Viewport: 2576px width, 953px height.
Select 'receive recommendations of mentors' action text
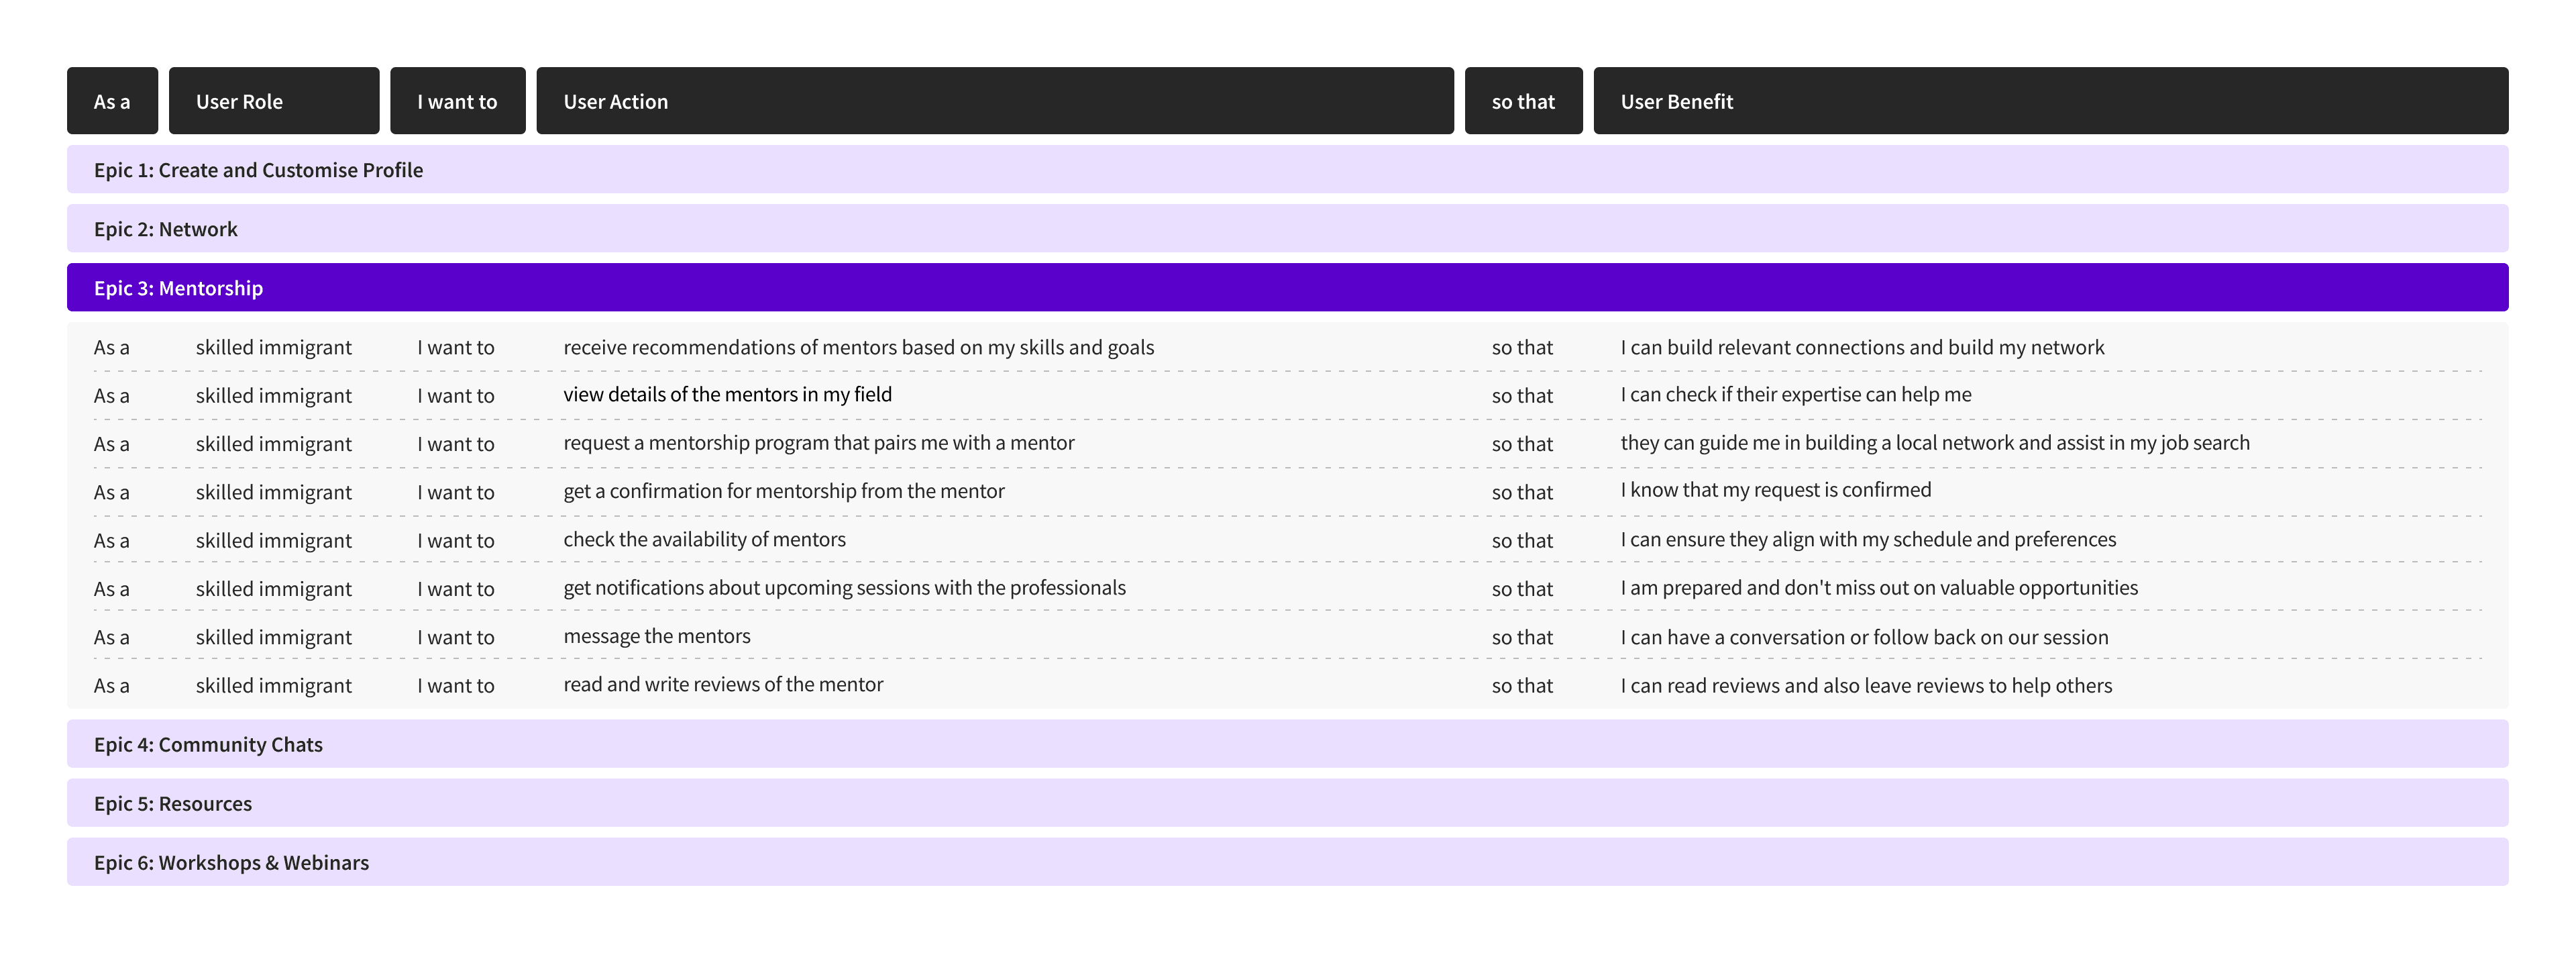[x=858, y=347]
